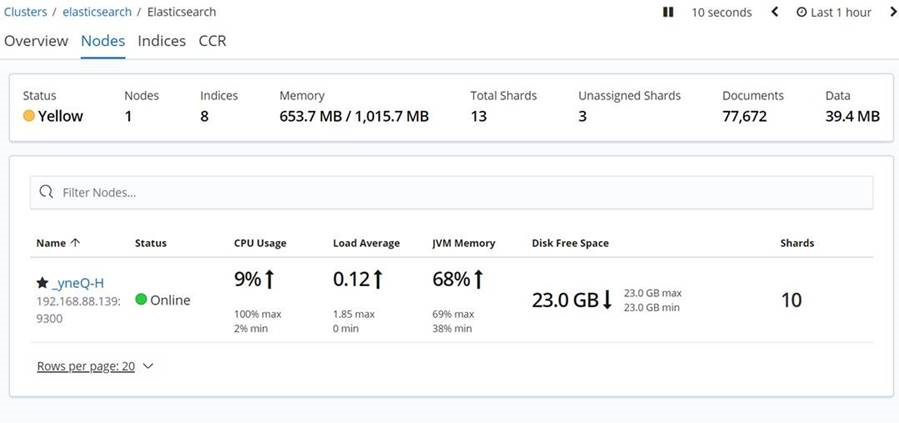Click the CPU usage up-trend arrow
The width and height of the screenshot is (899, 423).
[269, 280]
